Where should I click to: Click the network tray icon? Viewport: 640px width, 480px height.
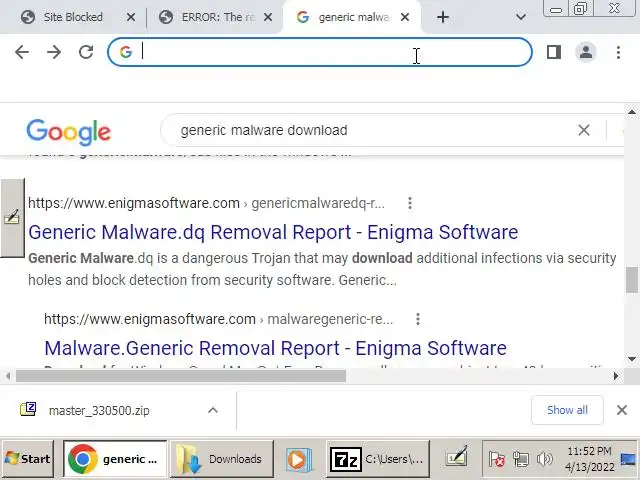521,460
